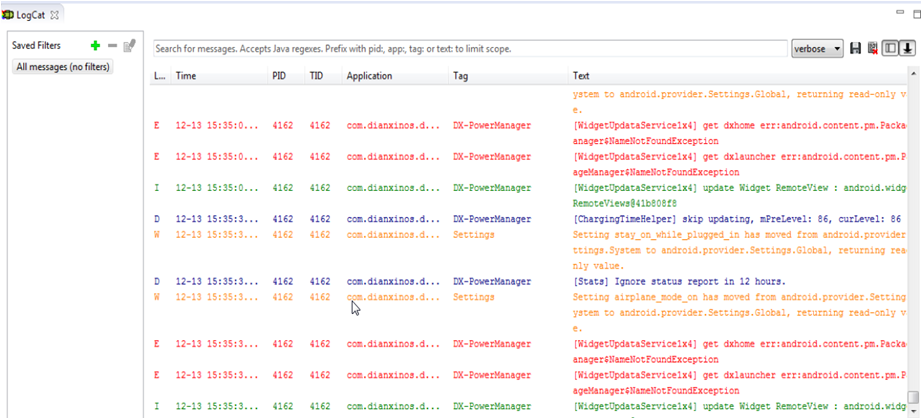Screen dimensions: 922x419
Task: Close the LogCat tab
Action: 55,15
